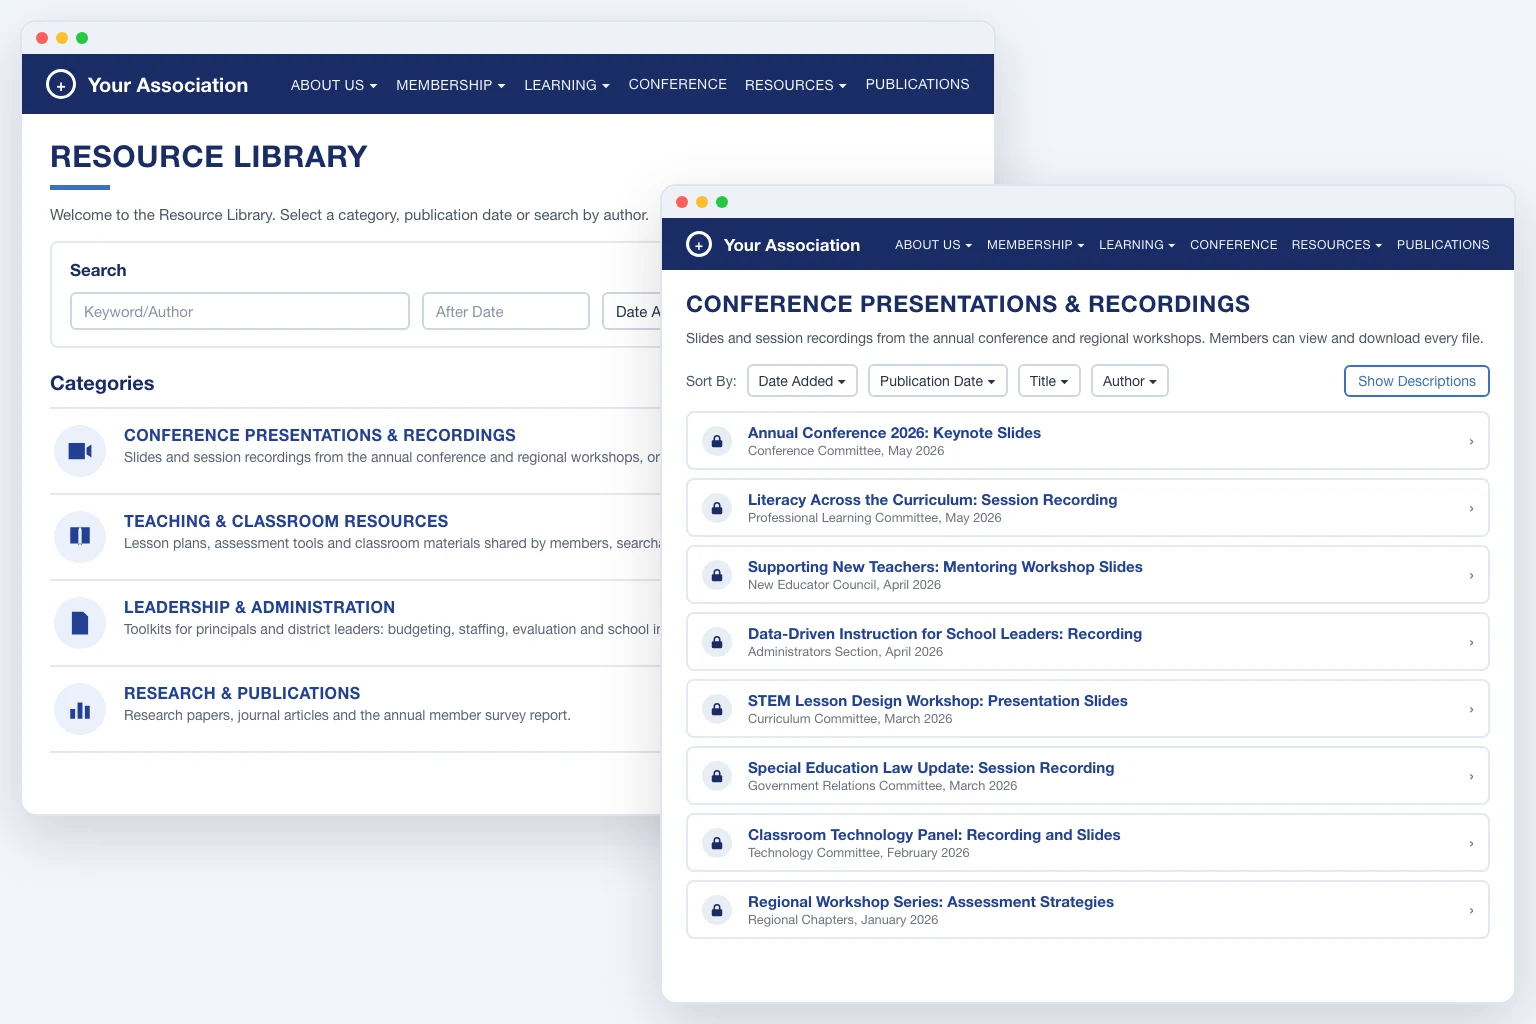The height and width of the screenshot is (1024, 1536).
Task: Open Literacy Across the Curriculum: Session Recording
Action: point(933,500)
